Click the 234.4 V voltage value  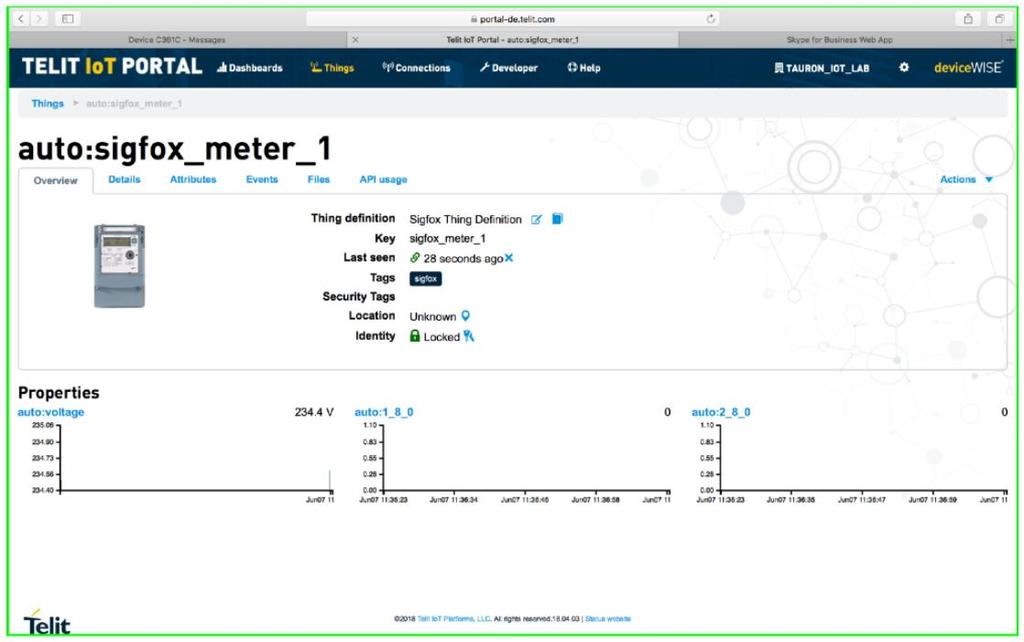(314, 412)
